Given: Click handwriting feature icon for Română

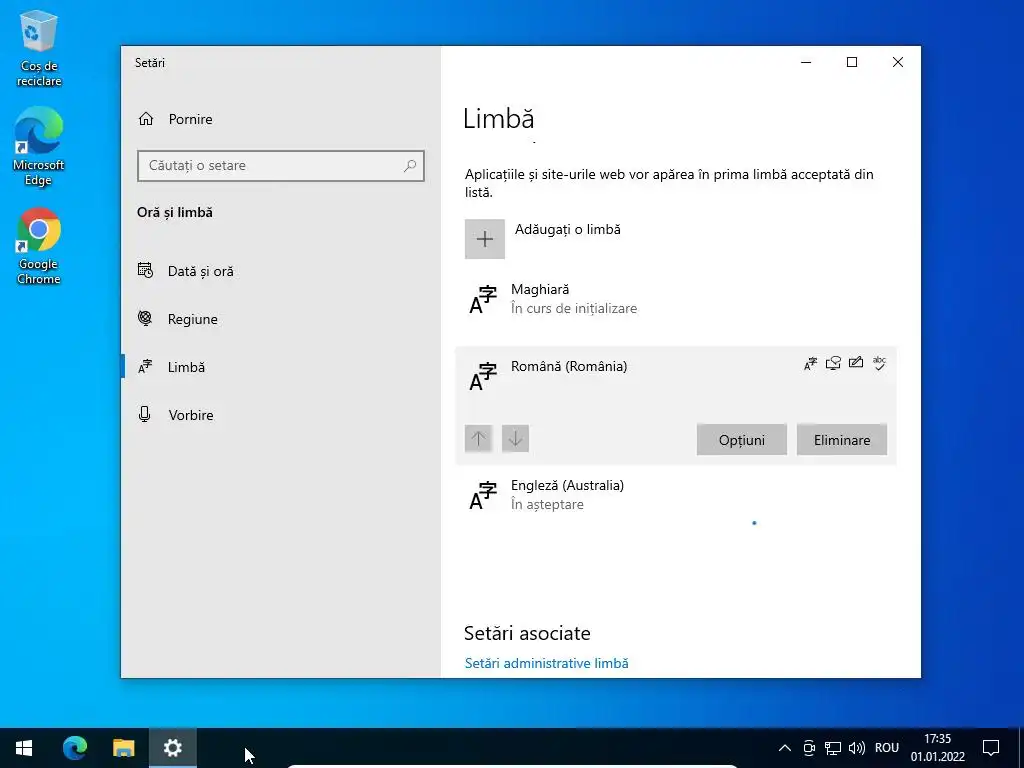Looking at the screenshot, I should 856,362.
